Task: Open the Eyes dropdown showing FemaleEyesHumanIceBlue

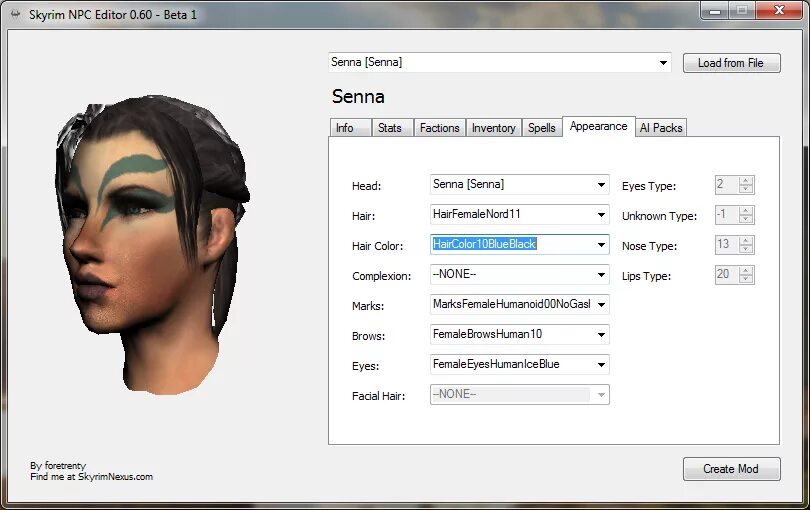Action: pyautogui.click(x=520, y=364)
